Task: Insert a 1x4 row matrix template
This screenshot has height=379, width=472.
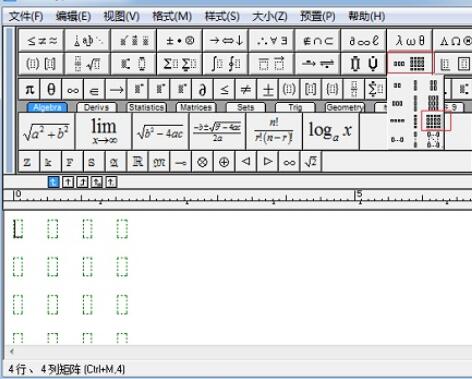Action: 397,121
